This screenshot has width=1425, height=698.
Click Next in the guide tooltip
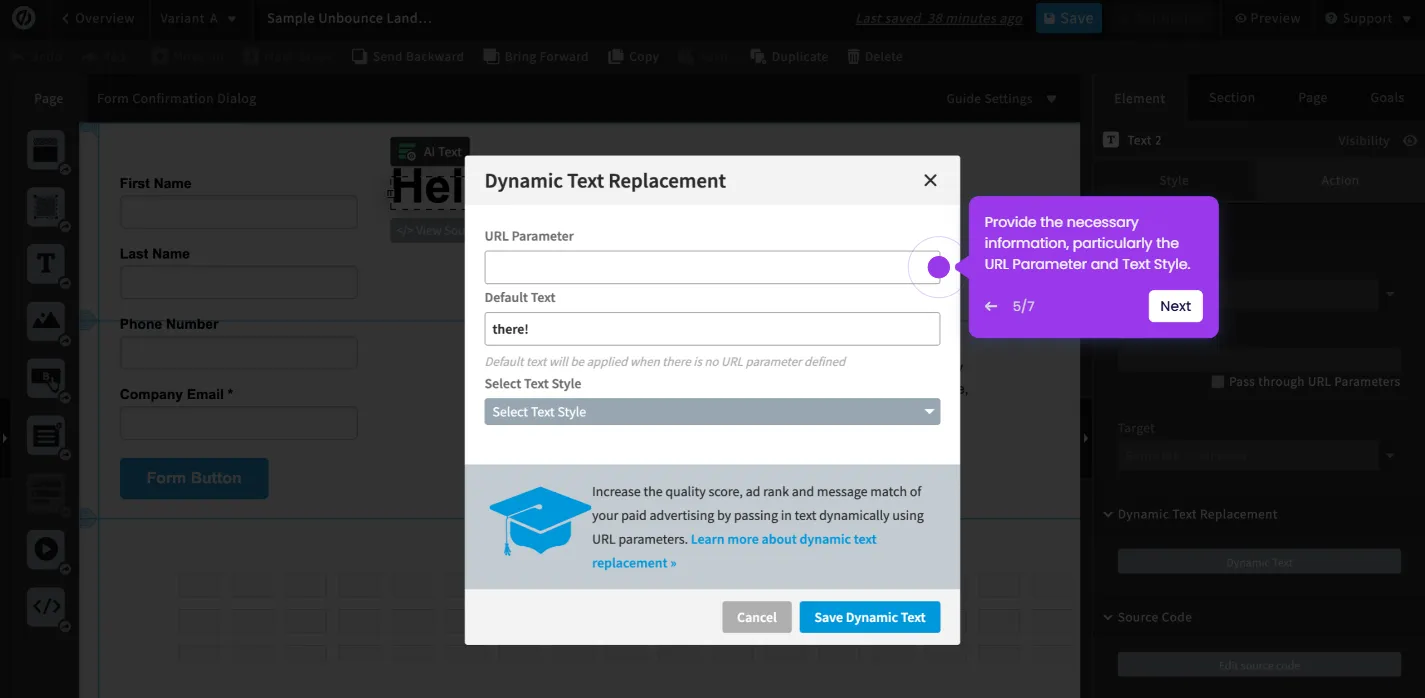[1175, 306]
